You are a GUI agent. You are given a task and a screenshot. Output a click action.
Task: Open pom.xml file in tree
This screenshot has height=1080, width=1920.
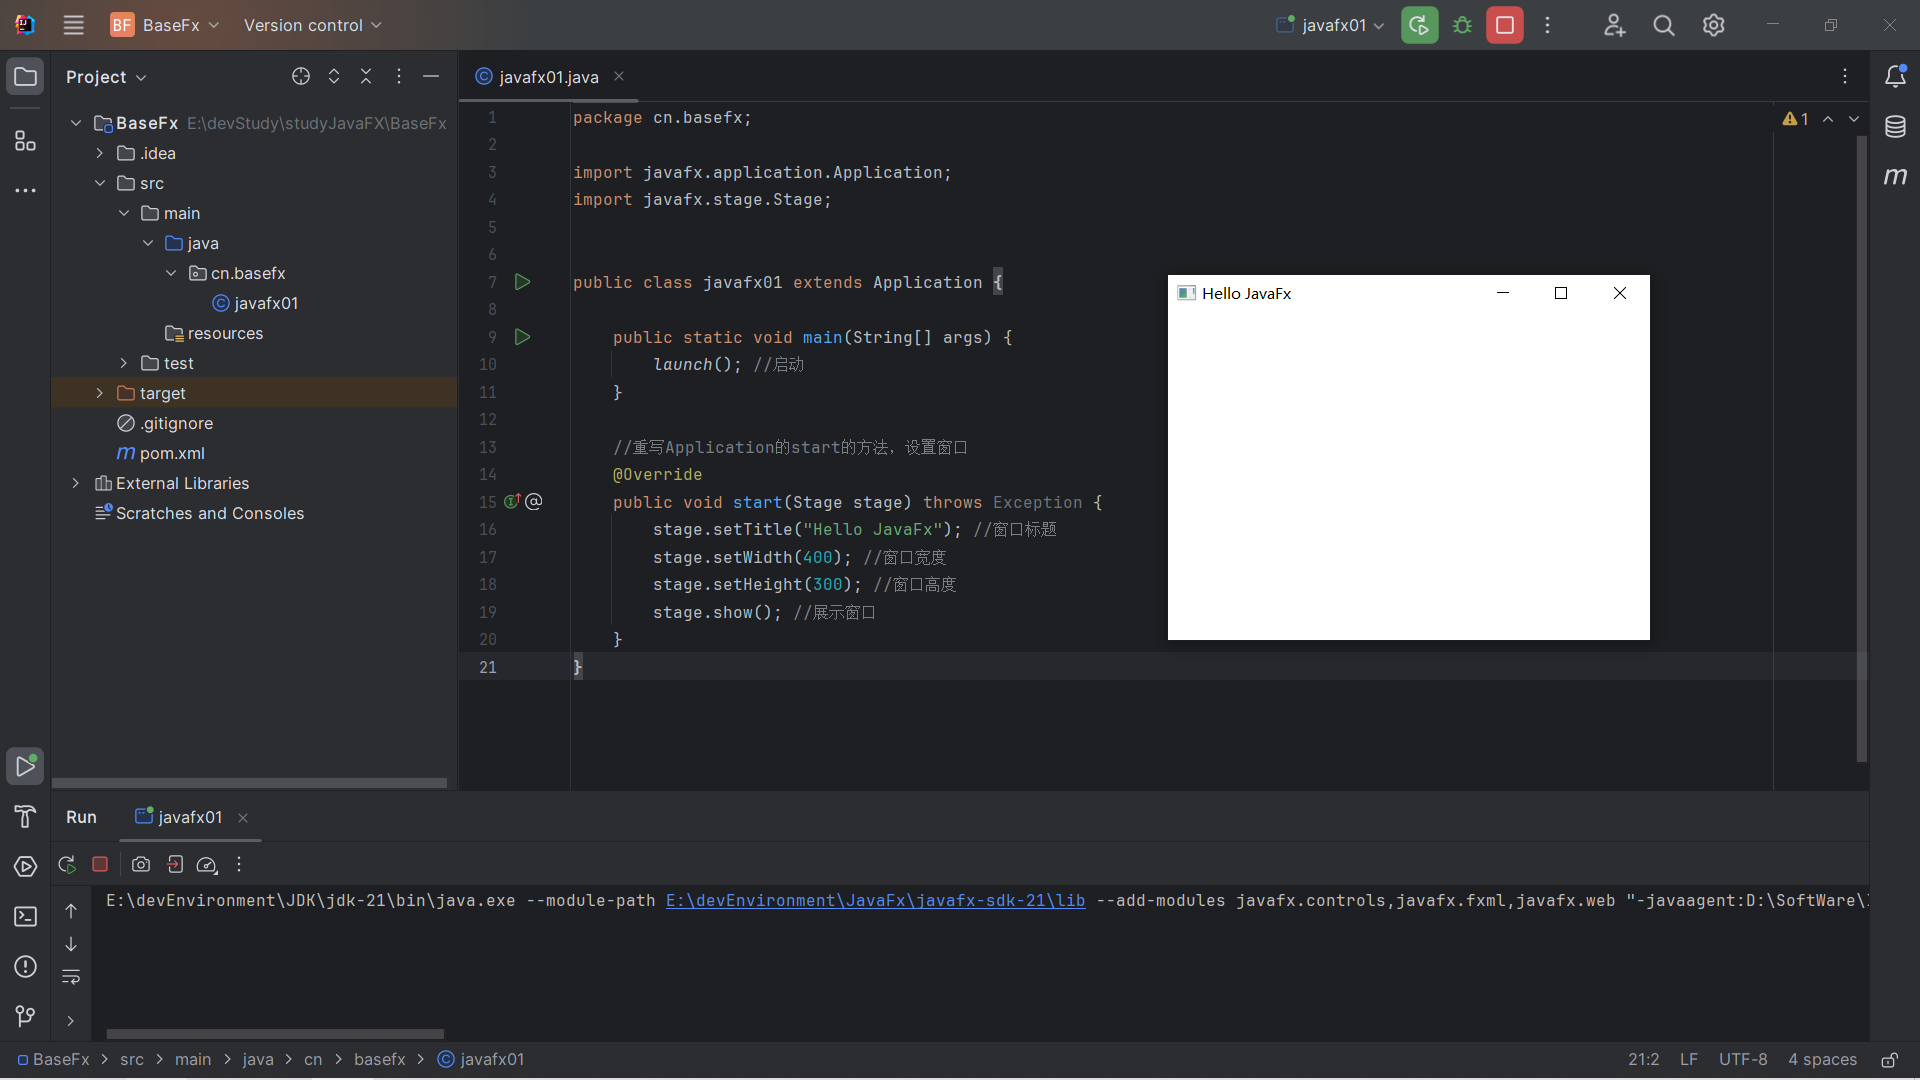(x=172, y=453)
